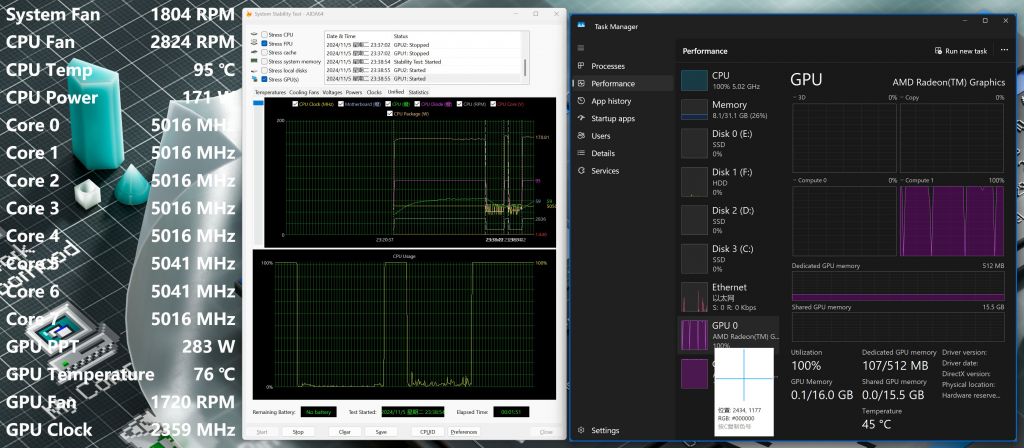The width and height of the screenshot is (1024, 448).
Task: Open the Users page icon
Action: (582, 136)
